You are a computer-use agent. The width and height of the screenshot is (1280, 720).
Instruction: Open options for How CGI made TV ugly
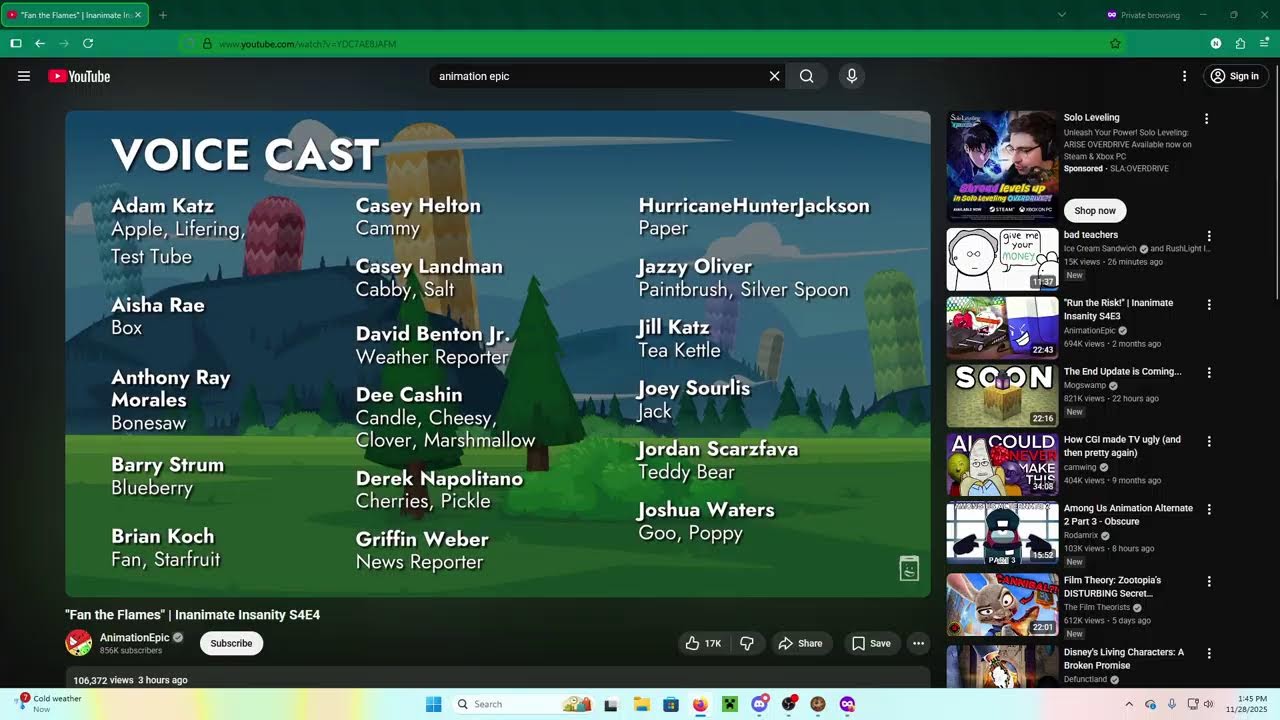tap(1209, 441)
